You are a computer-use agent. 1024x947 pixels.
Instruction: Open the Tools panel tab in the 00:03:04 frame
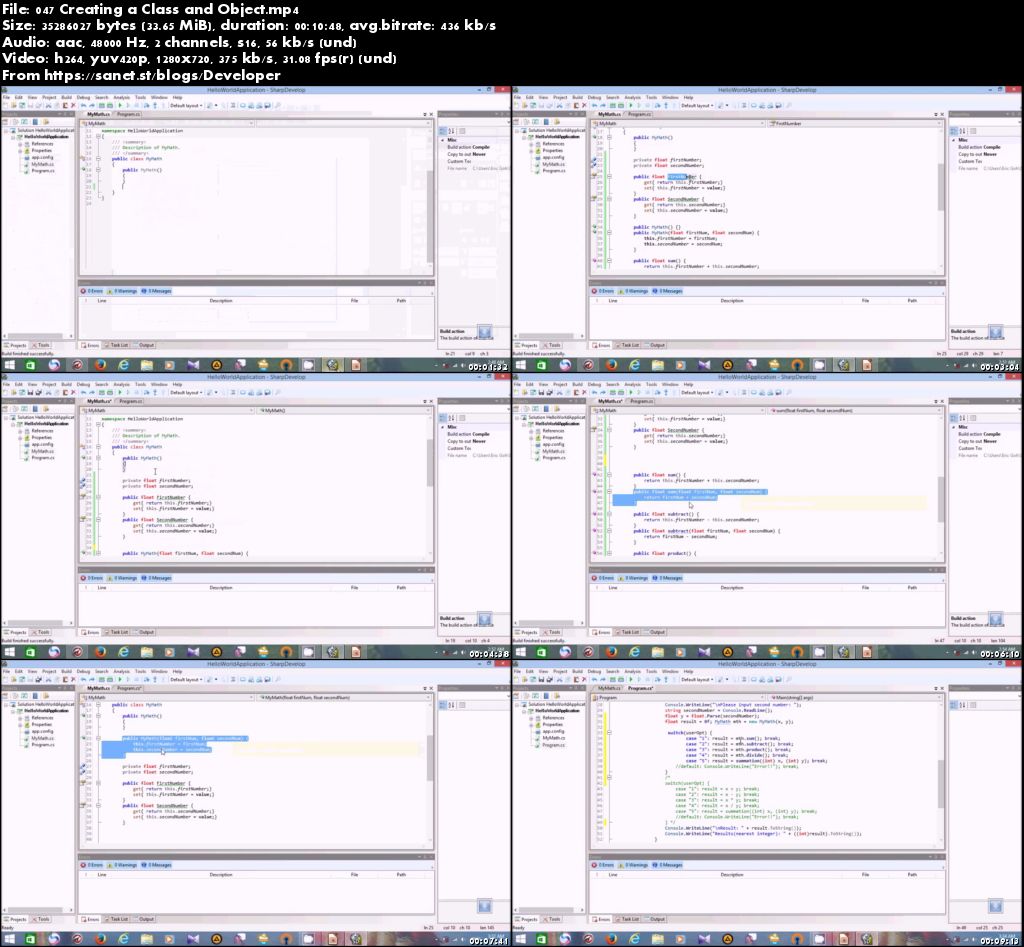552,345
